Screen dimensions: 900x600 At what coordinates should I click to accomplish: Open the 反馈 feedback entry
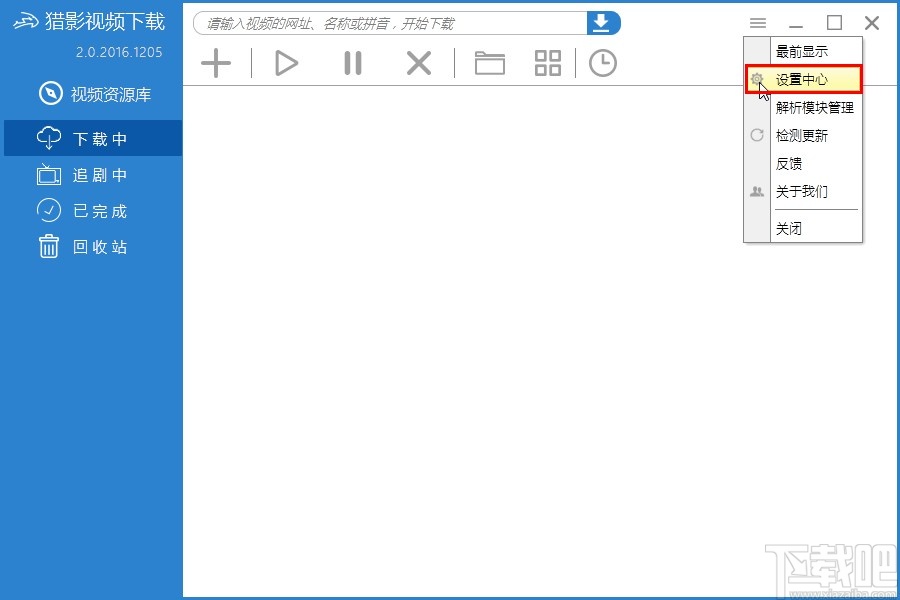point(803,164)
